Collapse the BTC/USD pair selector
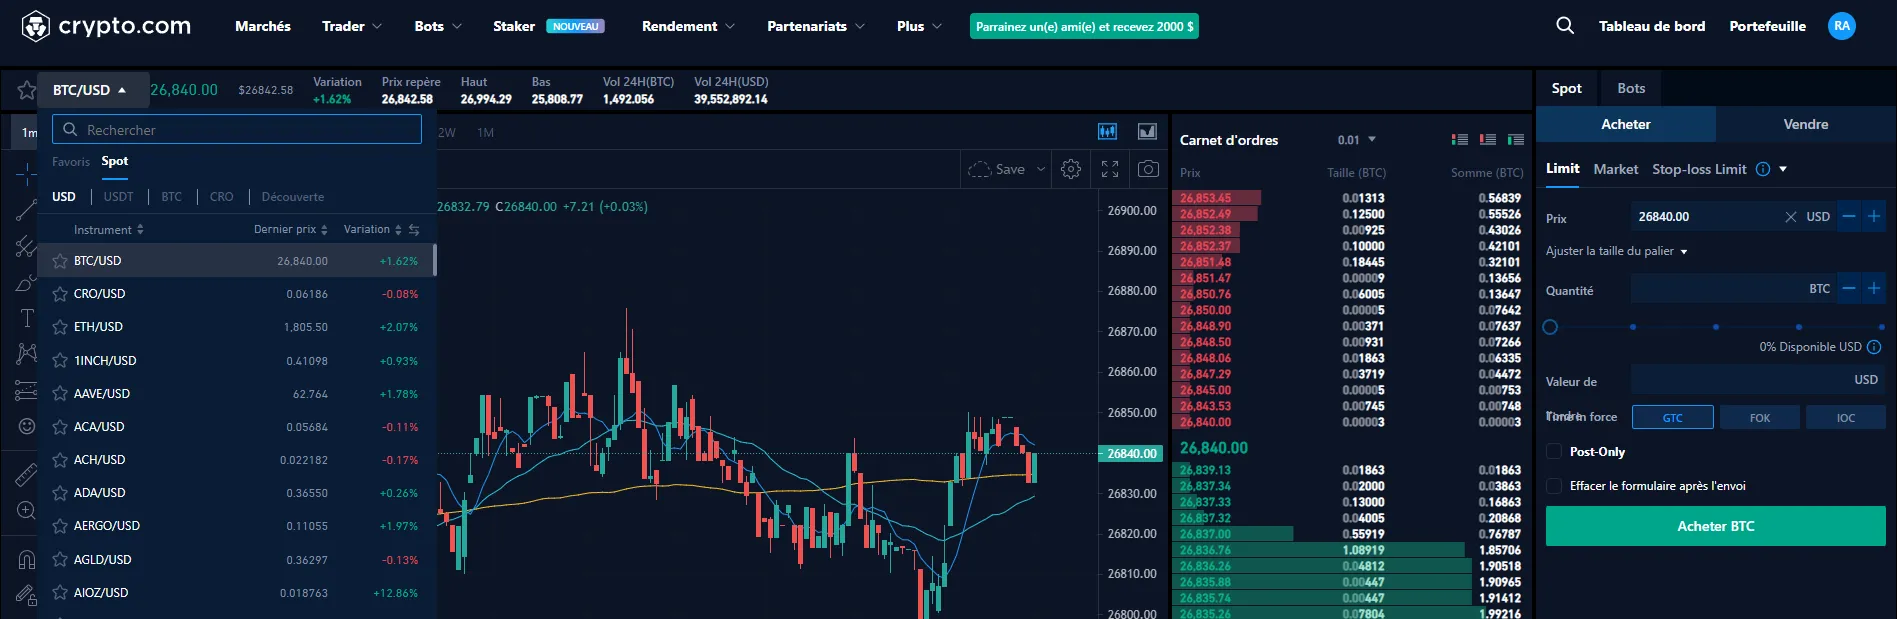Screen dimensions: 1897x619 pos(93,90)
